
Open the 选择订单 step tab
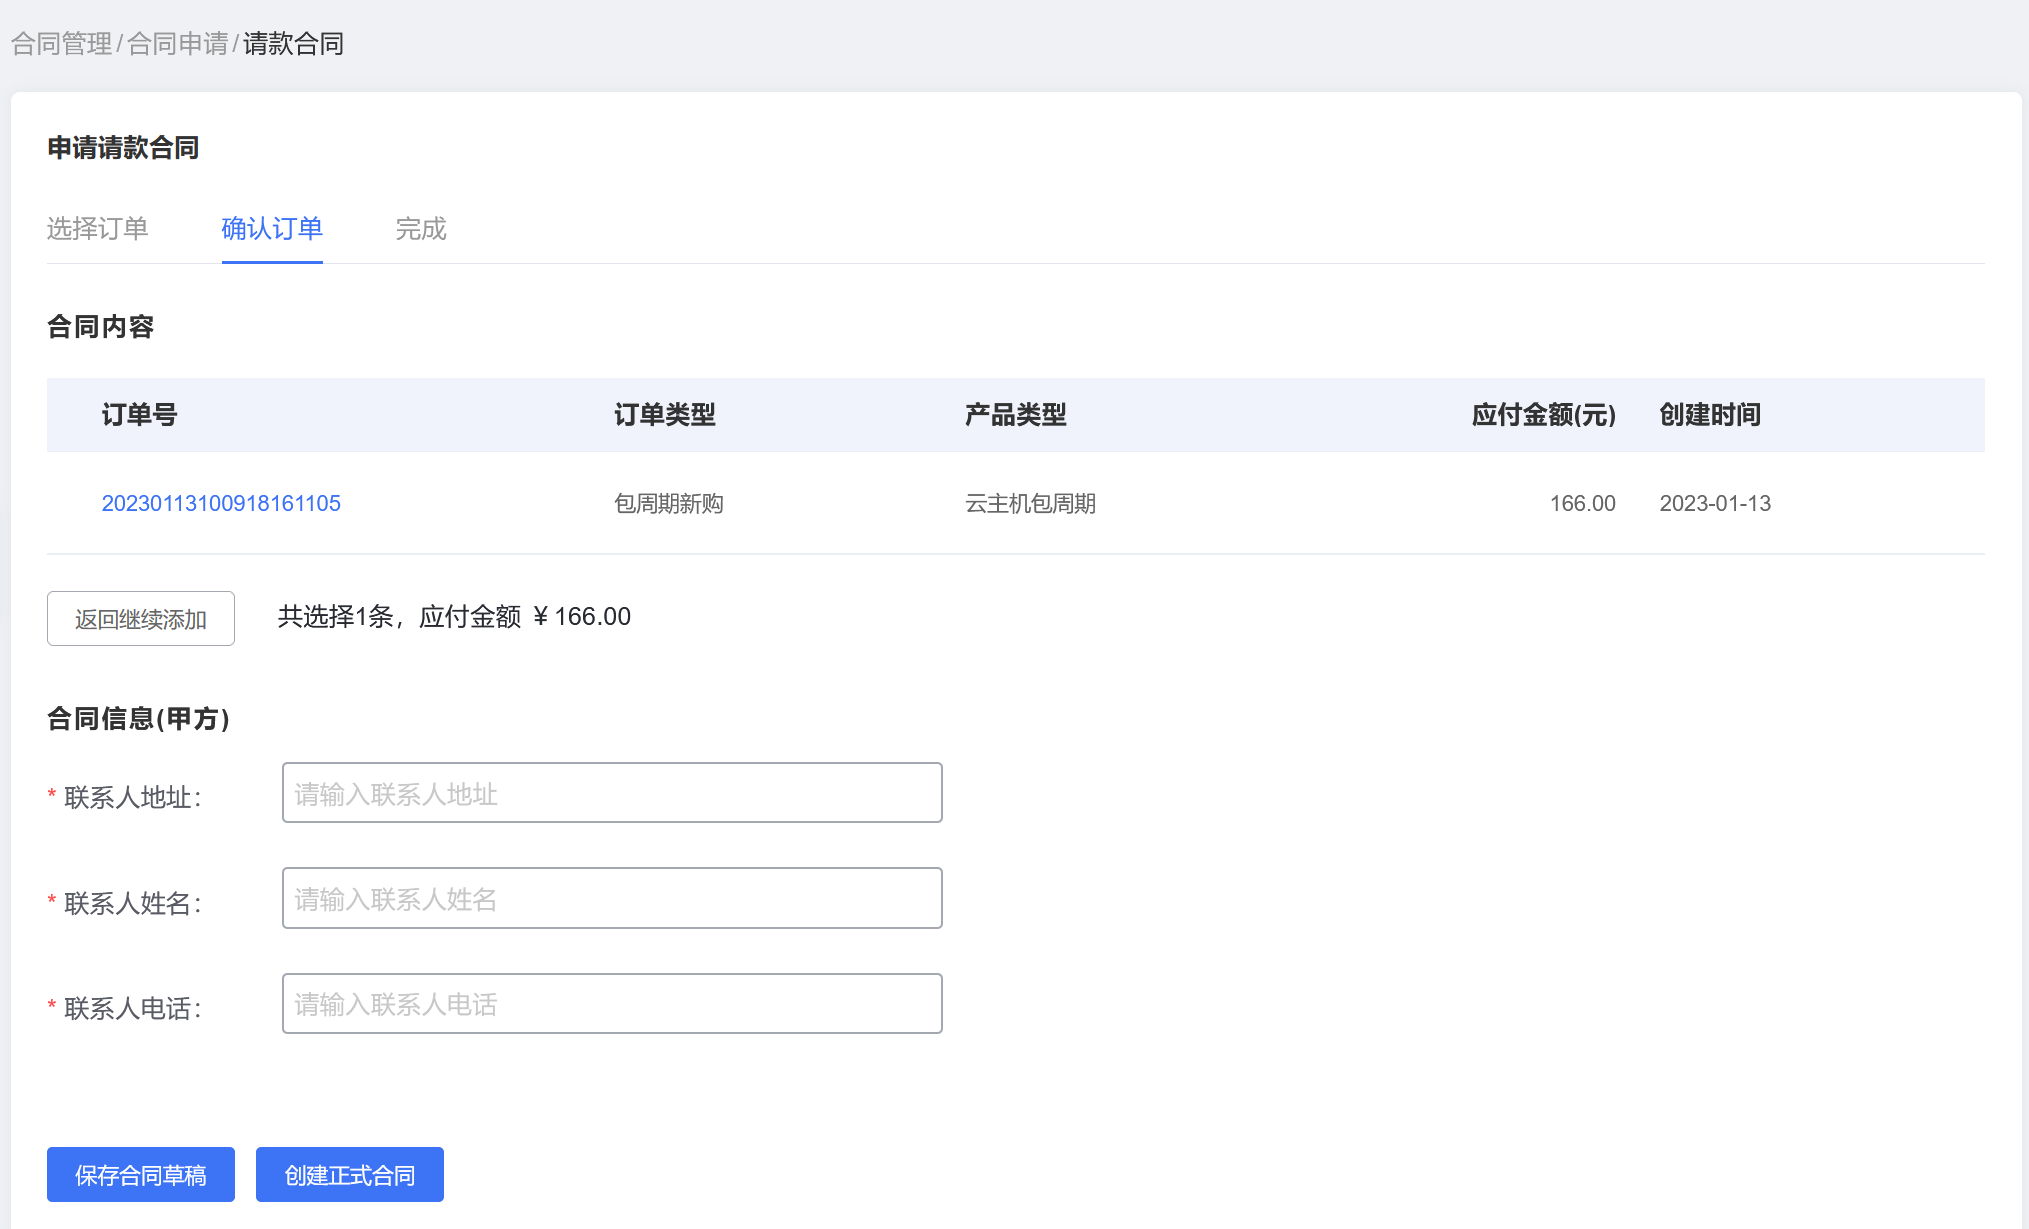(97, 229)
